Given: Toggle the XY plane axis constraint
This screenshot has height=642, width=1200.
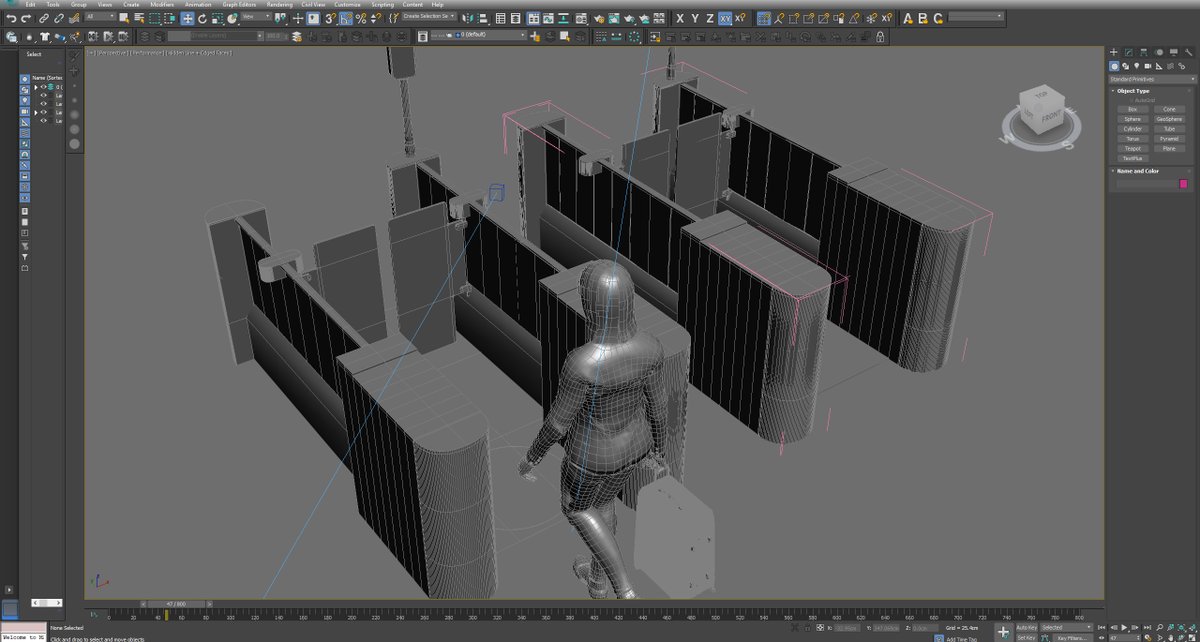Looking at the screenshot, I should pyautogui.click(x=725, y=18).
